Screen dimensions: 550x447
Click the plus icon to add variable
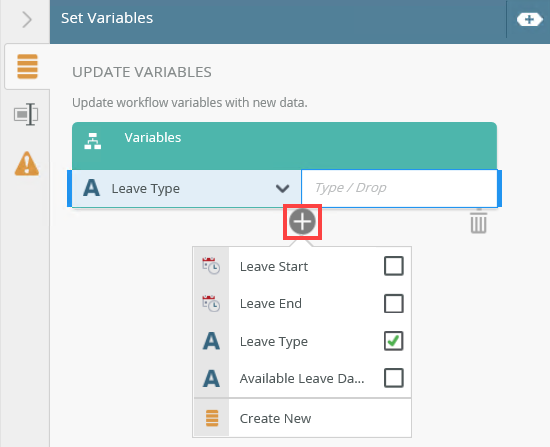point(302,222)
